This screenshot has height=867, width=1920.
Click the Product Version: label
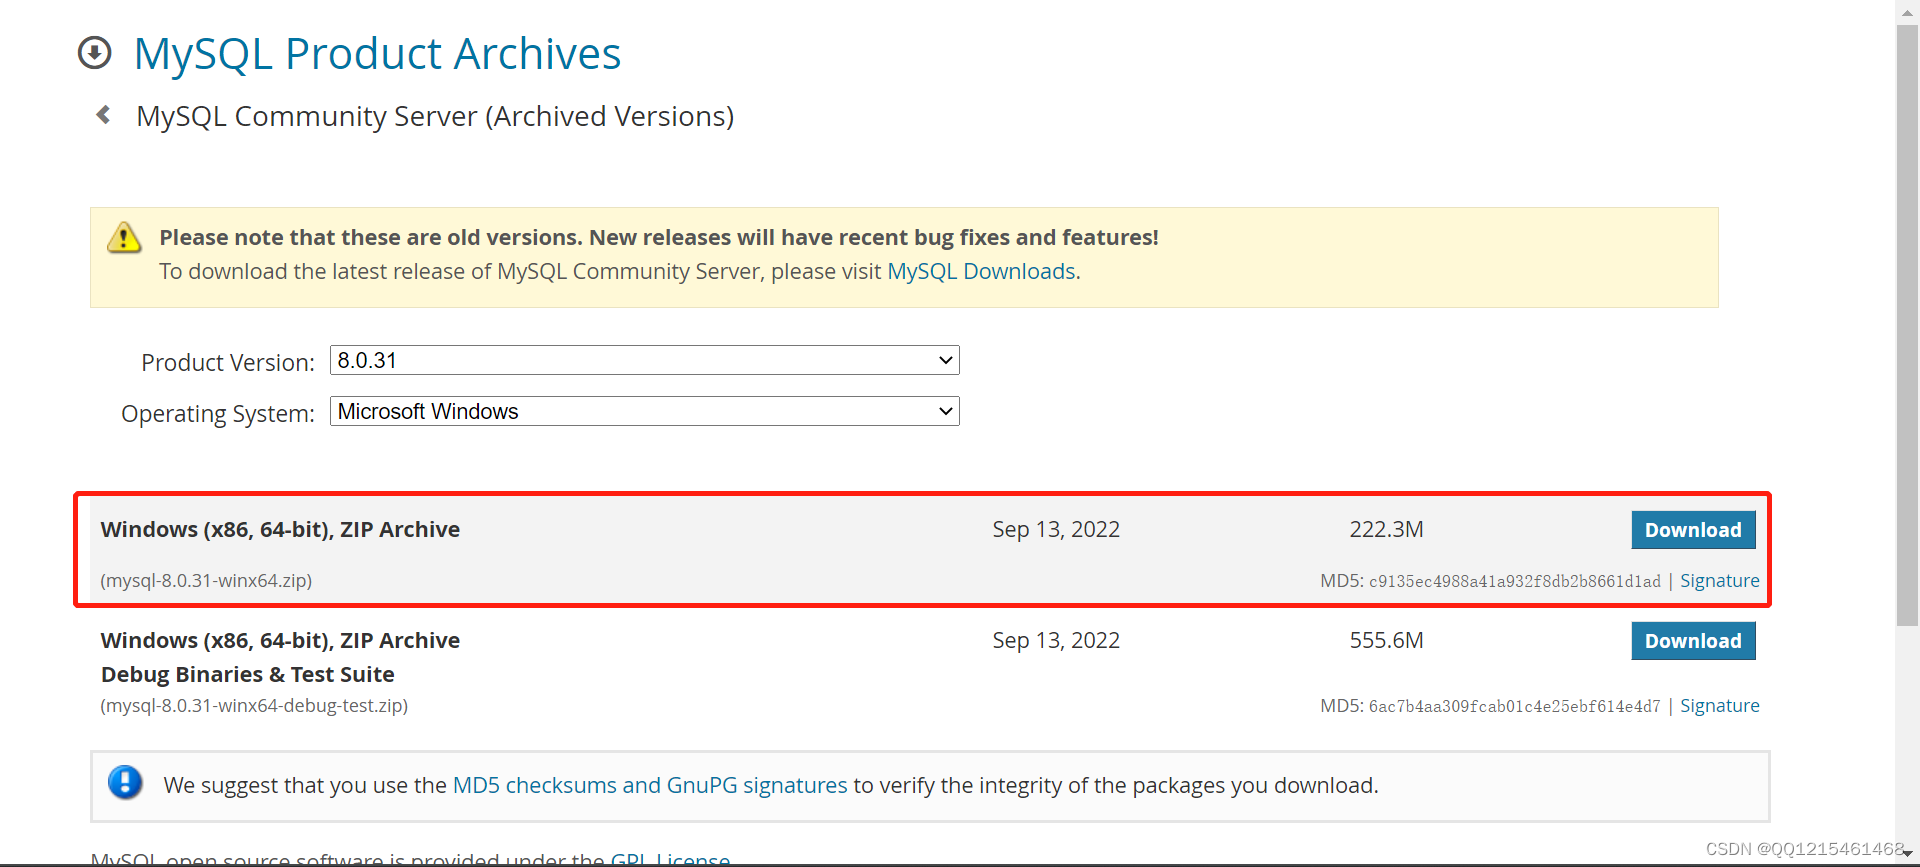tap(228, 362)
